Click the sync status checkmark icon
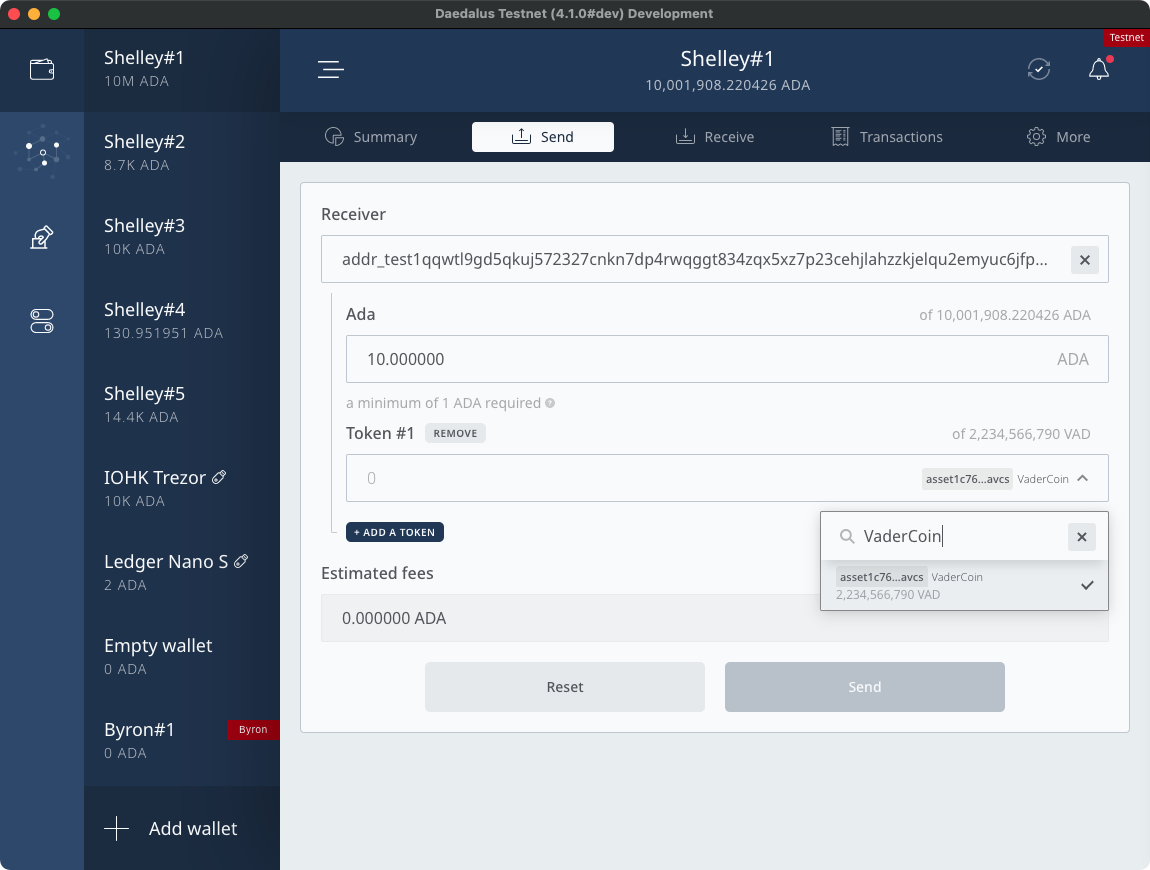 coord(1038,69)
